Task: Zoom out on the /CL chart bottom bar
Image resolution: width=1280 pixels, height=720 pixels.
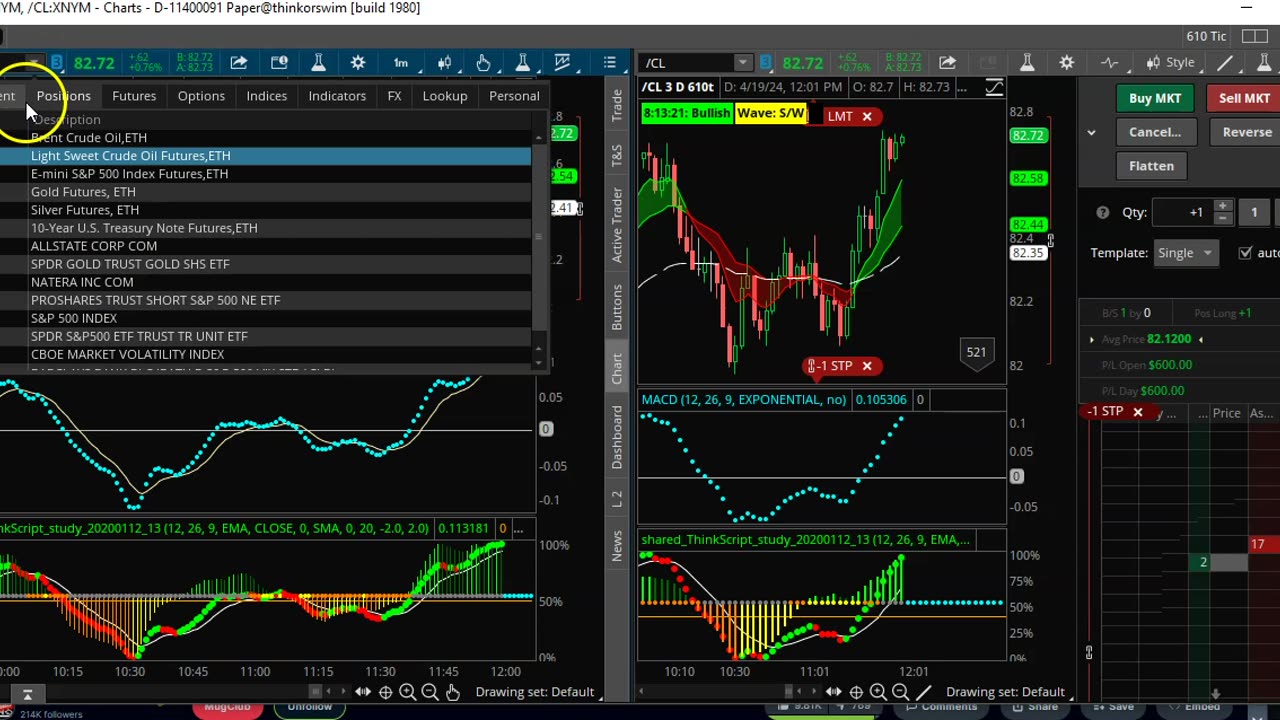Action: point(900,692)
